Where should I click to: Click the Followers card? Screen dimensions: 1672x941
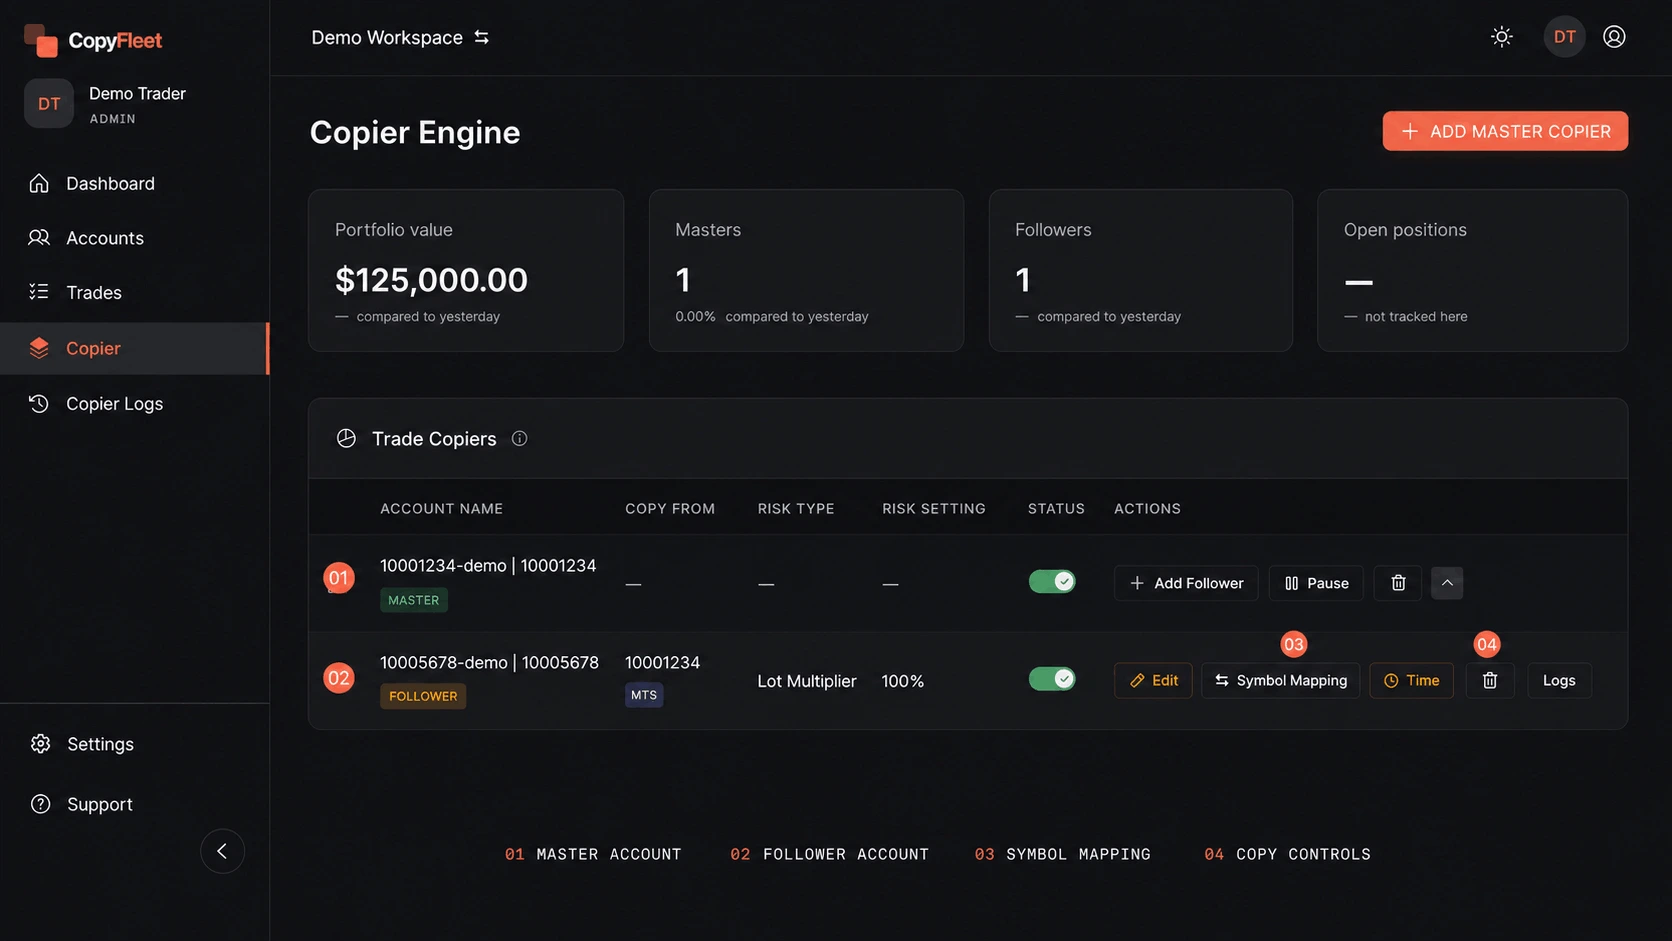[1140, 270]
